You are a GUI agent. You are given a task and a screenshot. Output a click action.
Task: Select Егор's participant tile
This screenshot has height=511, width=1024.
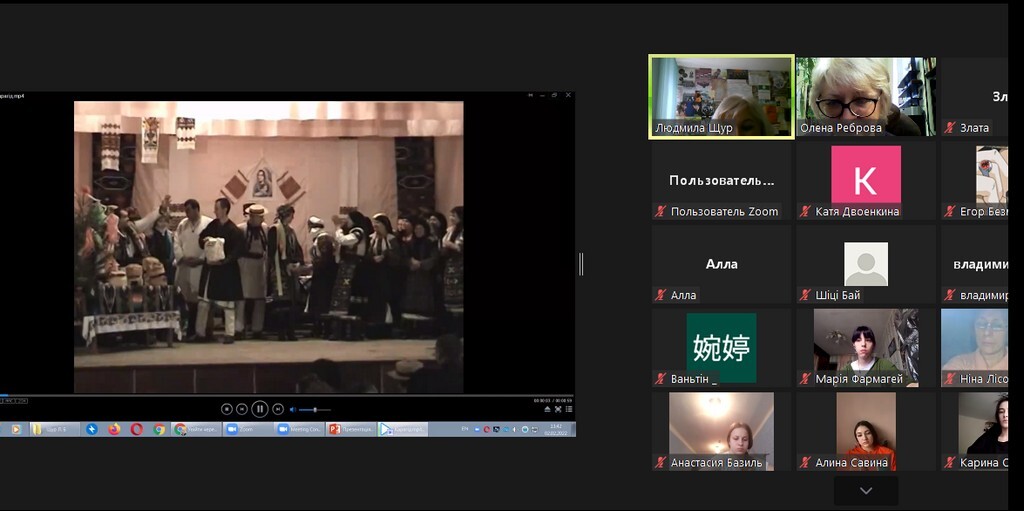pos(974,180)
